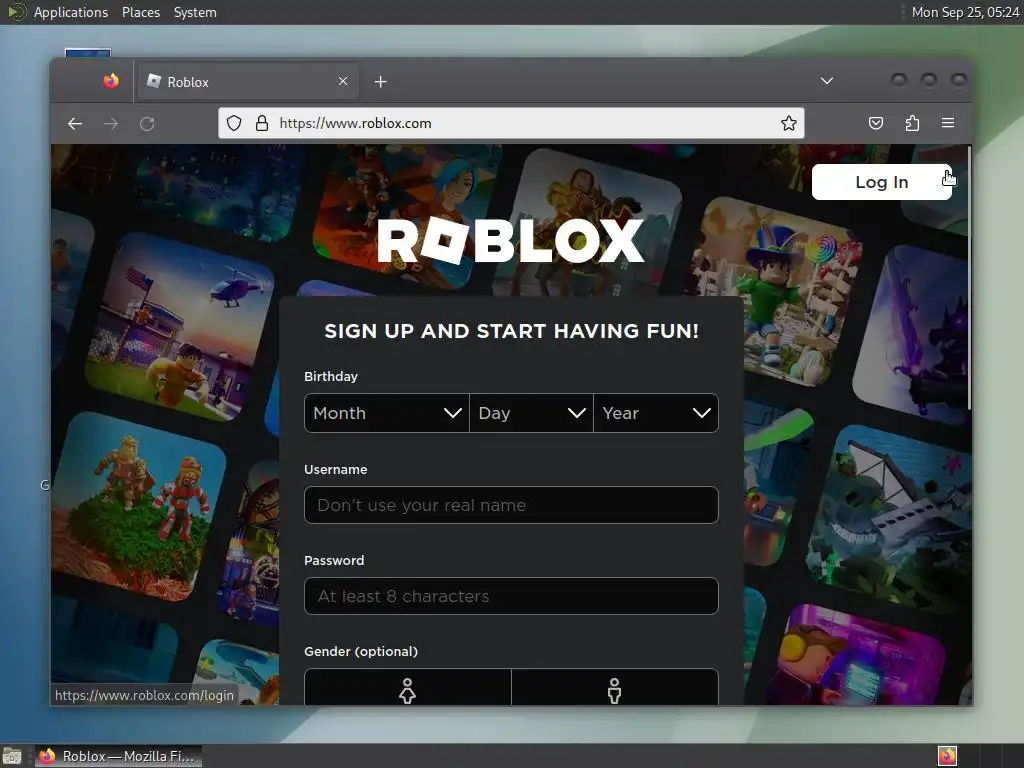Click the Roblox logo
The width and height of the screenshot is (1024, 768).
[x=511, y=241]
